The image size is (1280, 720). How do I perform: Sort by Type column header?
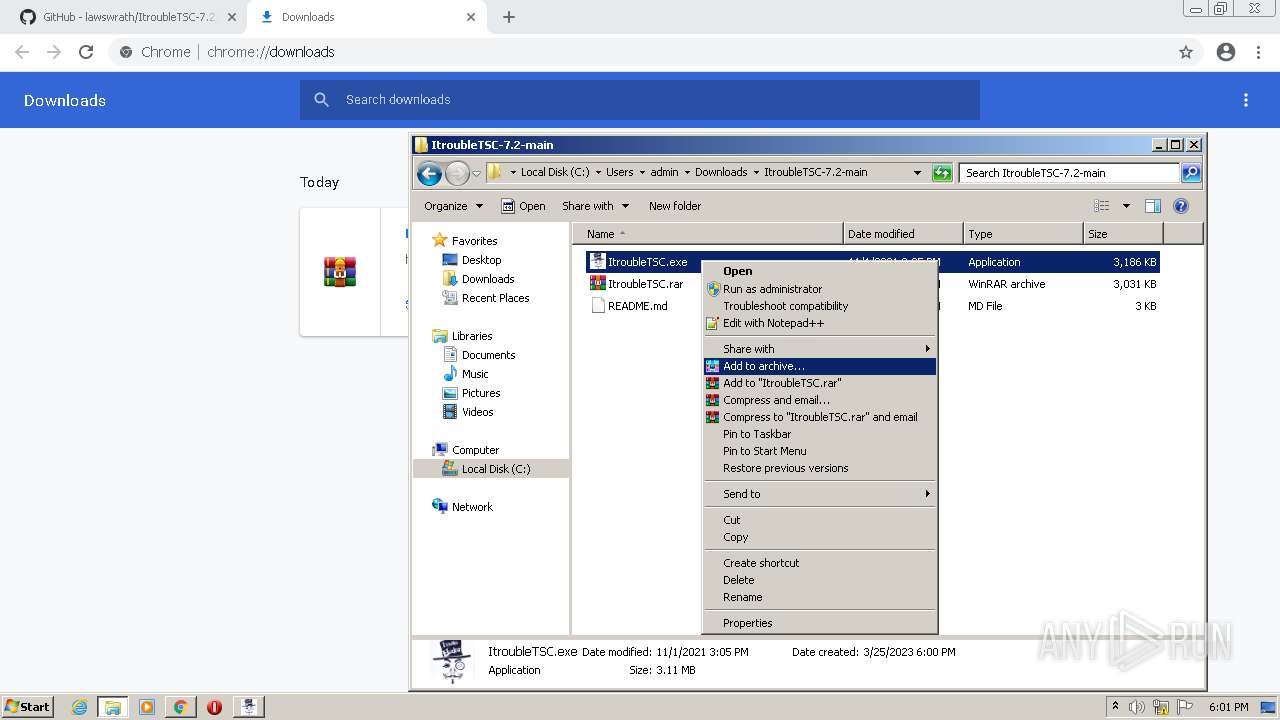1023,234
